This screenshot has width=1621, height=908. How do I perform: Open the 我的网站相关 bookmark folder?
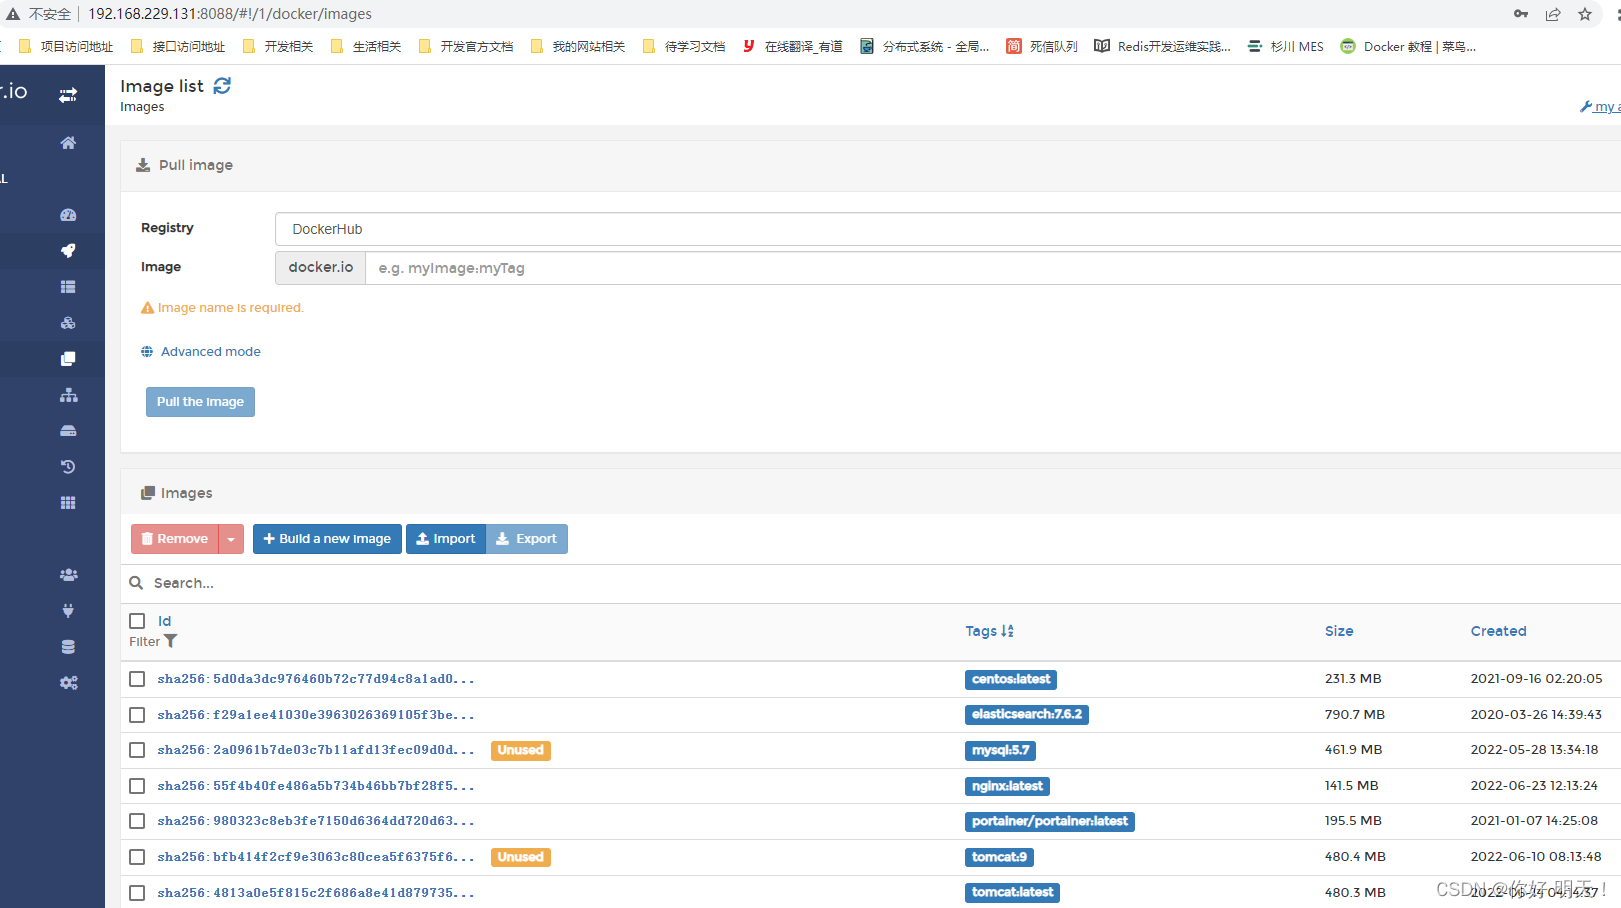pyautogui.click(x=578, y=46)
